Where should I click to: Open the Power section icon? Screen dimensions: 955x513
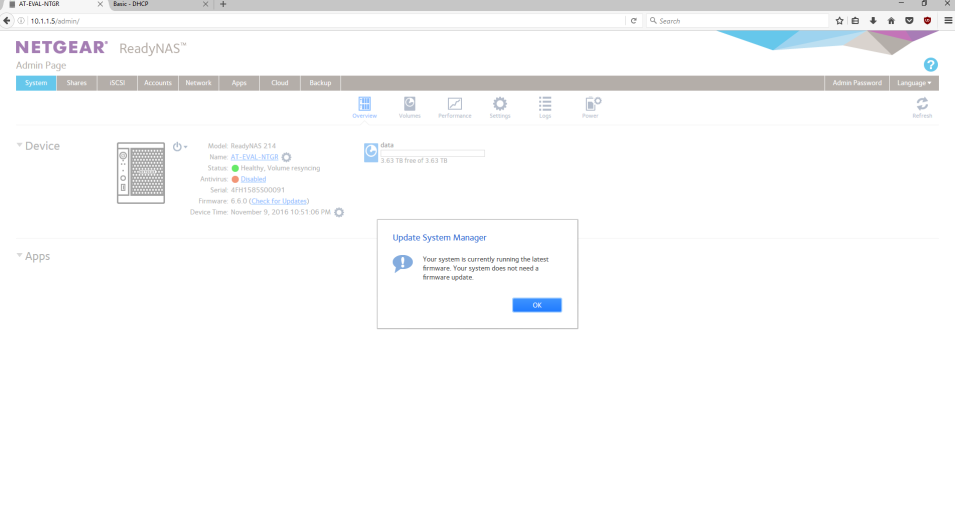pyautogui.click(x=592, y=104)
